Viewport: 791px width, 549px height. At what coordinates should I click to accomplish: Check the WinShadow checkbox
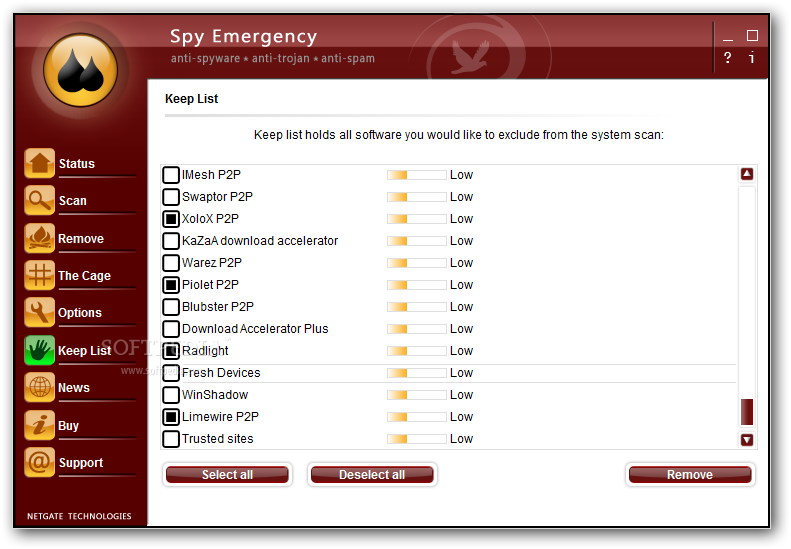coord(171,395)
